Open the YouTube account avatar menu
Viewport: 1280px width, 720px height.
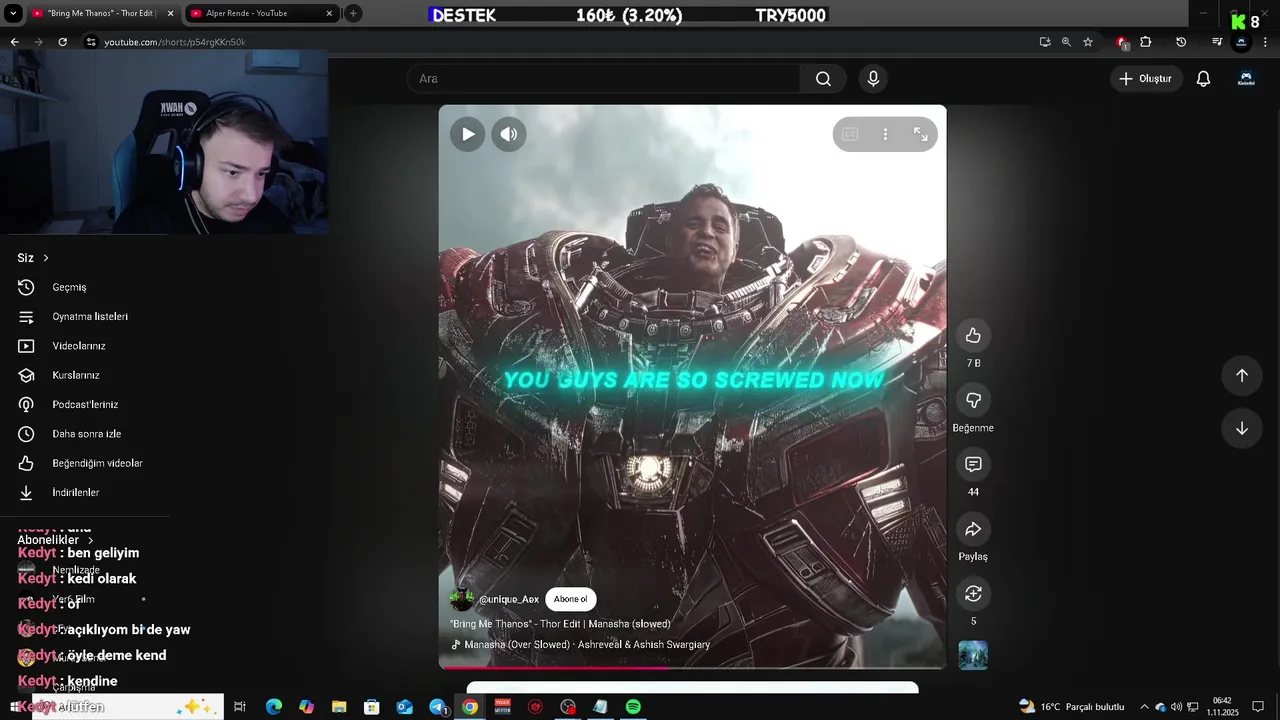coord(1246,79)
